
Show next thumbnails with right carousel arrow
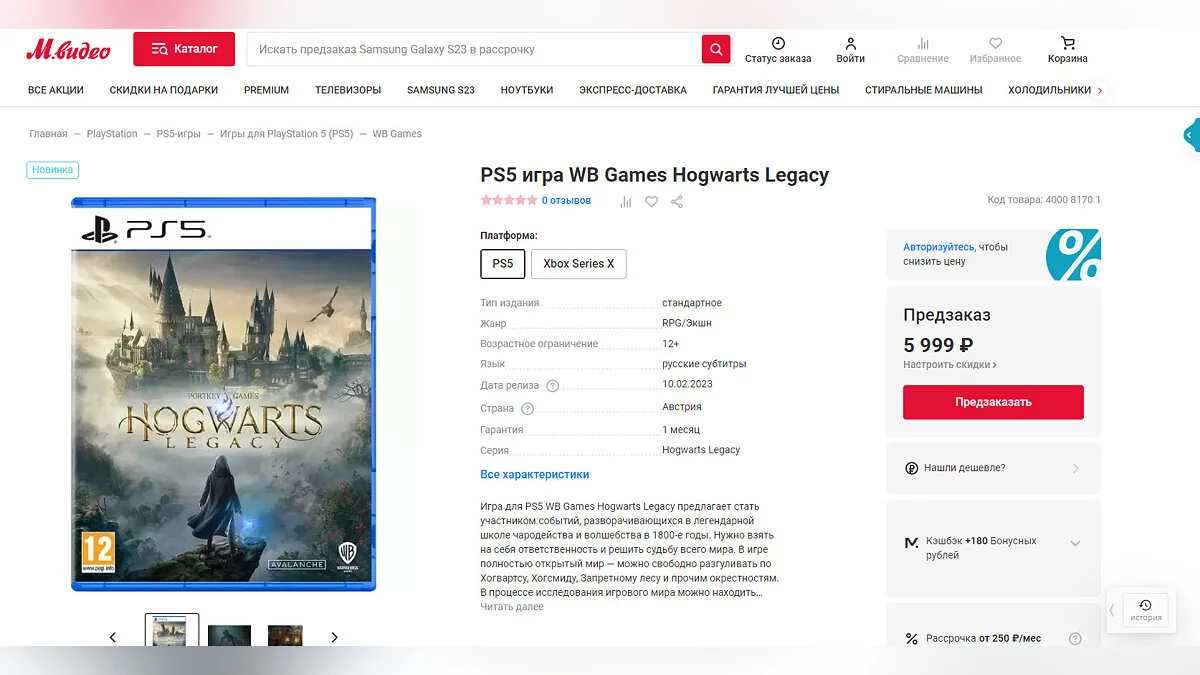click(334, 637)
